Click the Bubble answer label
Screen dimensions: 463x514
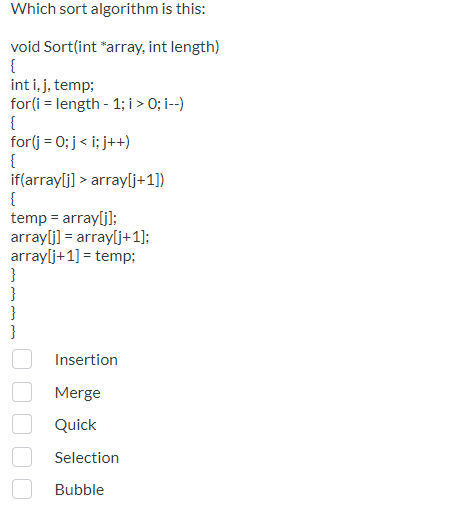click(80, 490)
